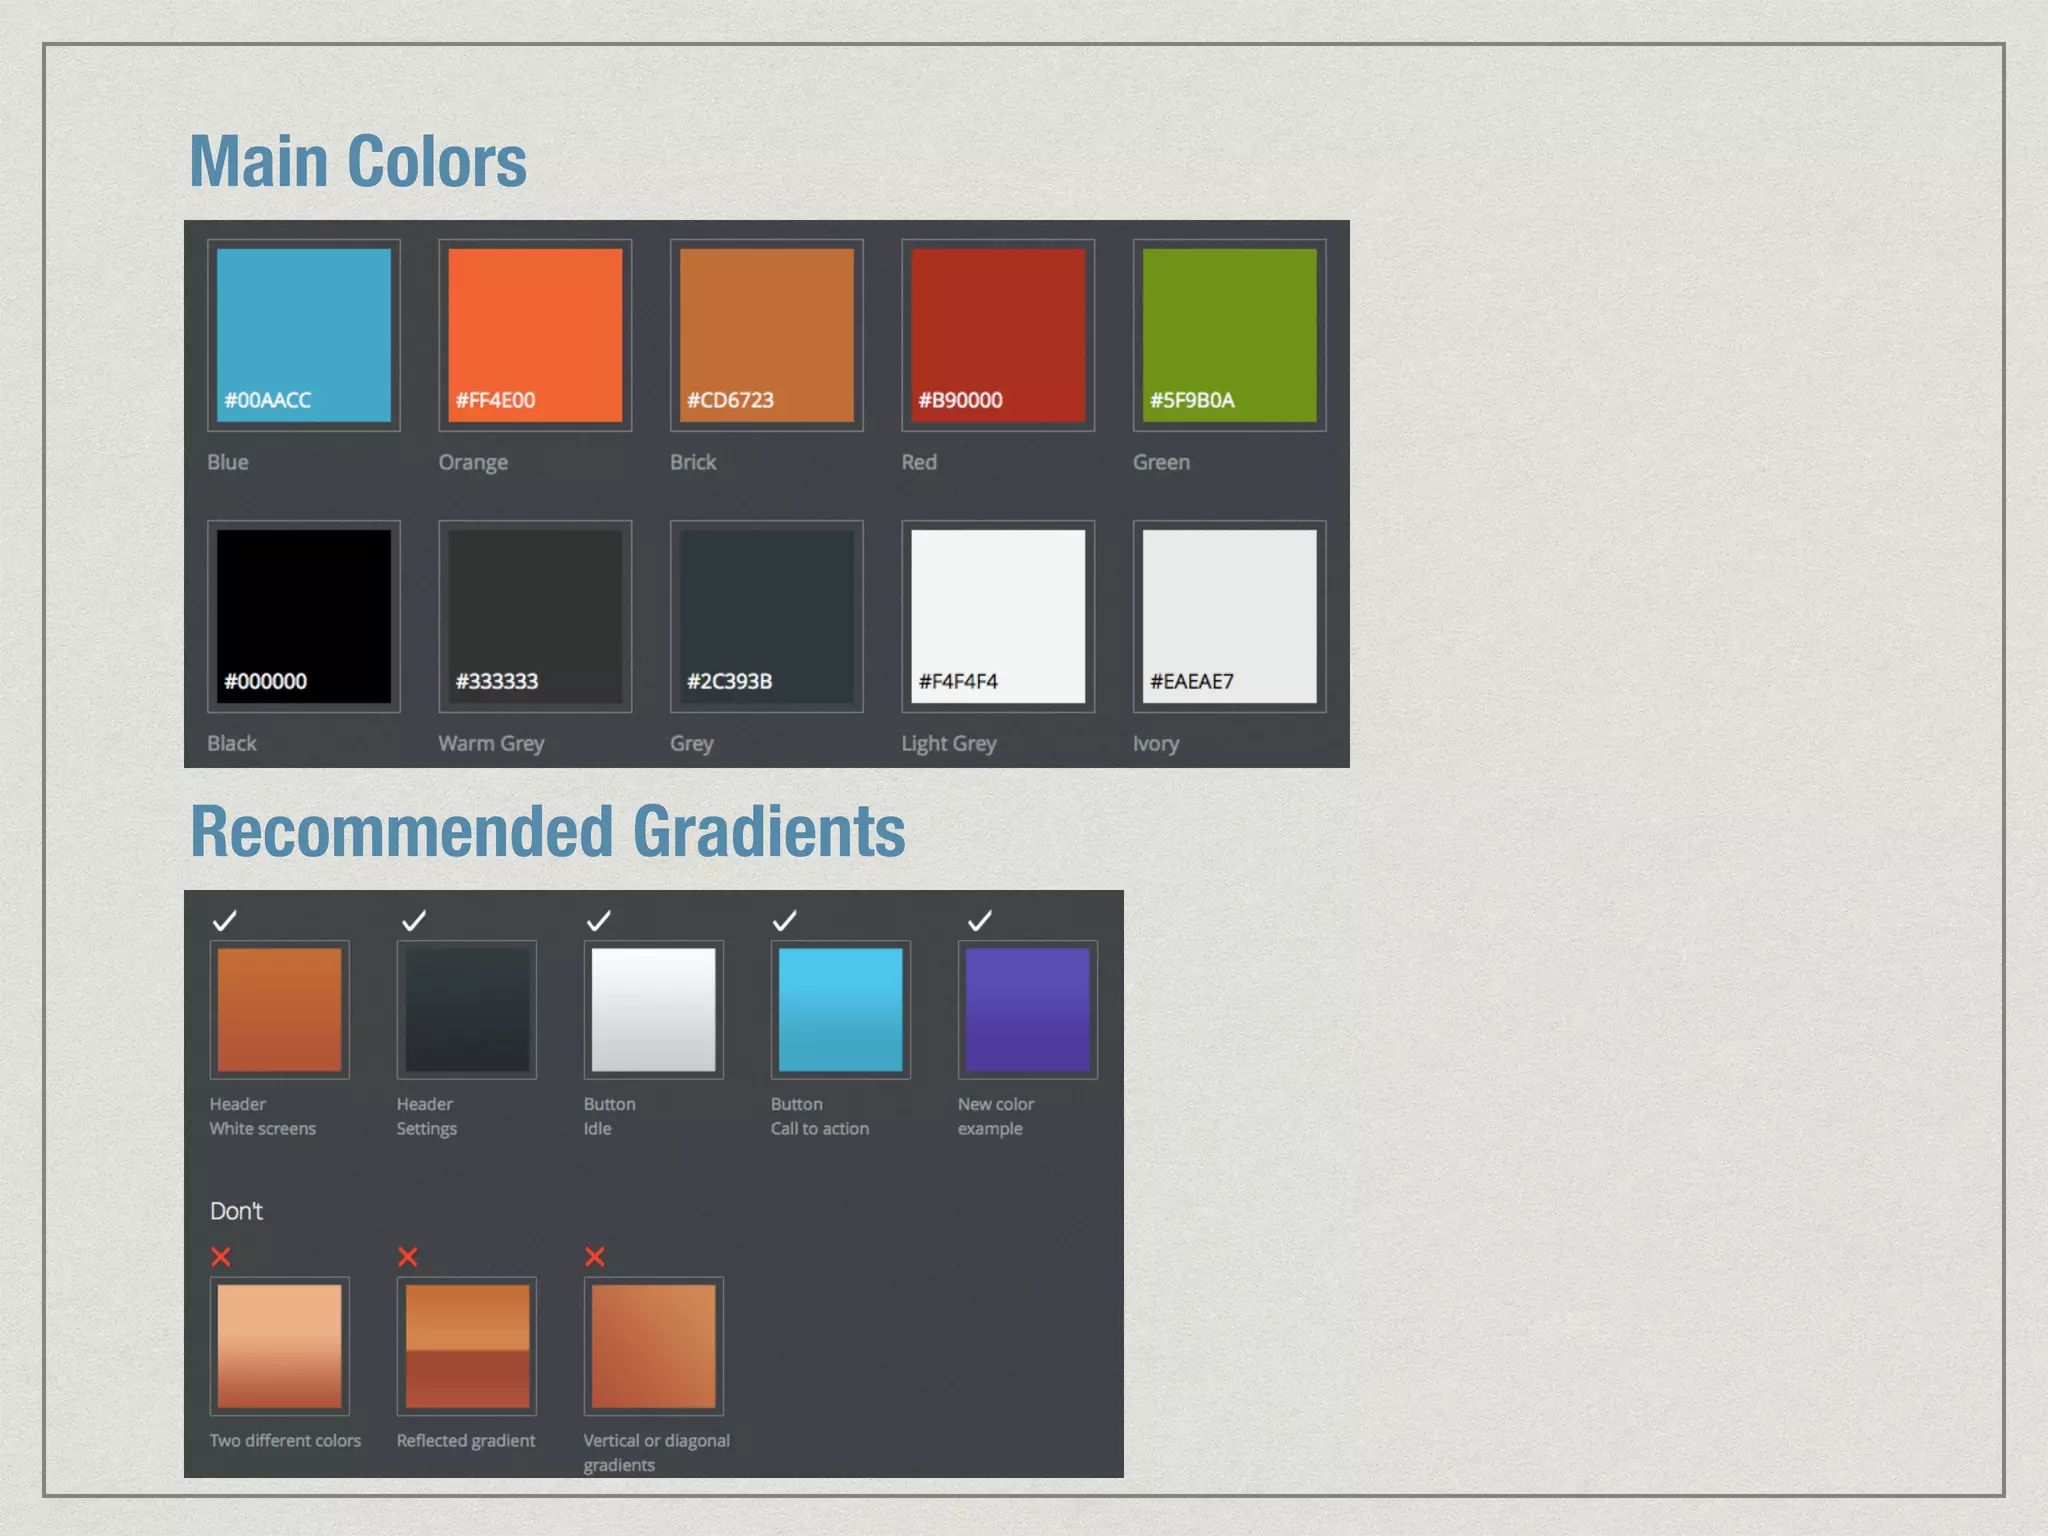Screen dimensions: 2048x1536
Task: Select the Header Settings gradient swatch
Action: click(x=467, y=1010)
